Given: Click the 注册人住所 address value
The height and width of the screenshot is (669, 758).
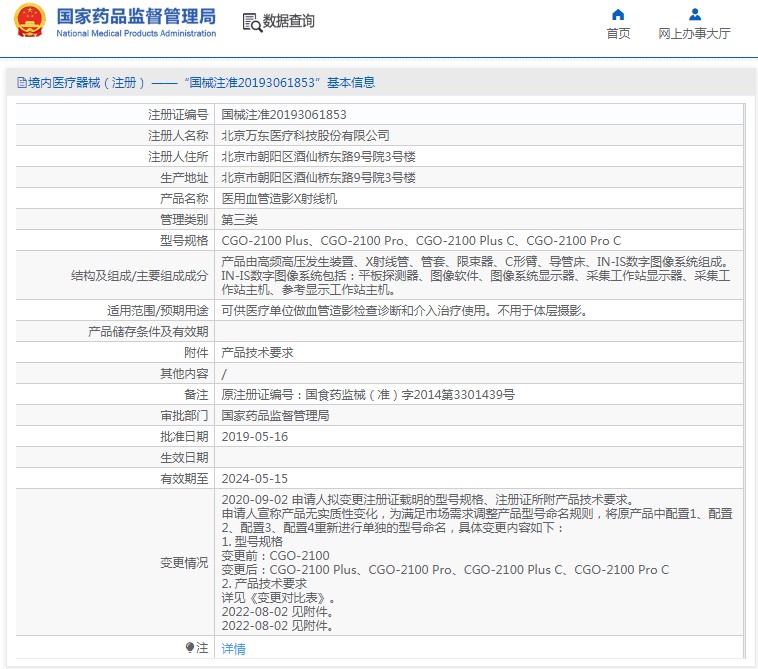Looking at the screenshot, I should pos(319,157).
